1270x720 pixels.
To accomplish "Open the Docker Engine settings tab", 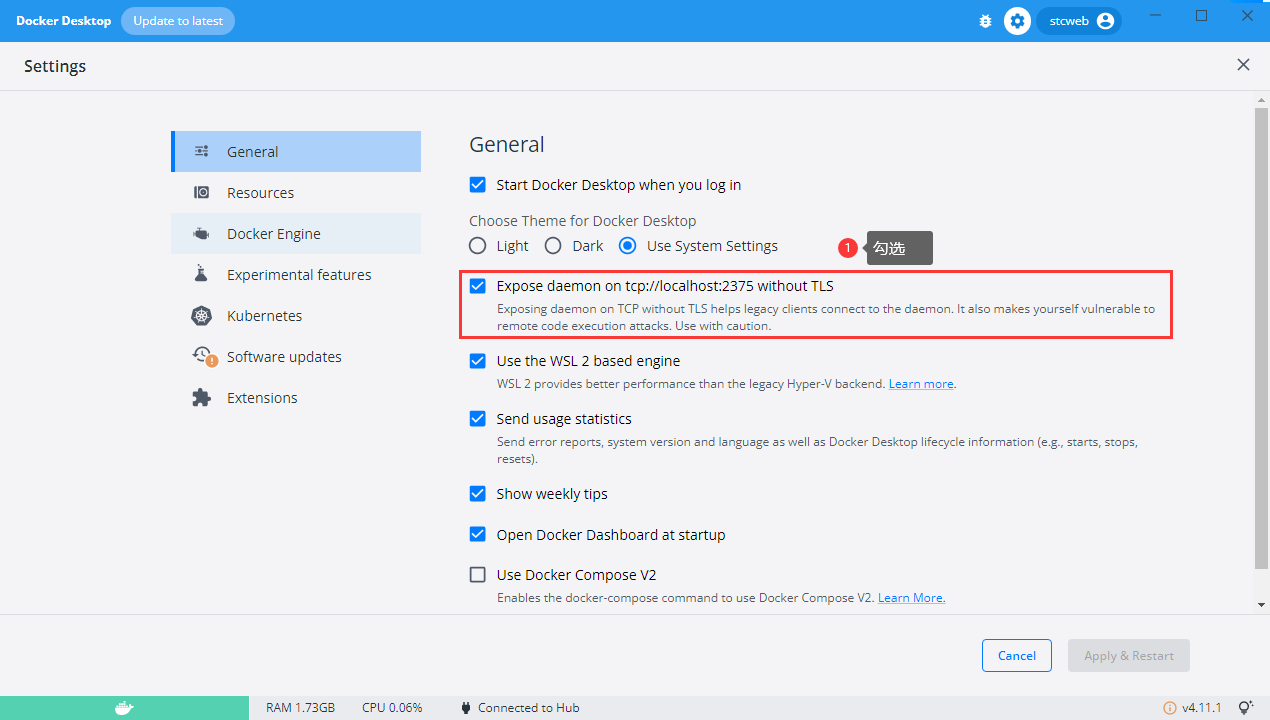I will coord(296,234).
